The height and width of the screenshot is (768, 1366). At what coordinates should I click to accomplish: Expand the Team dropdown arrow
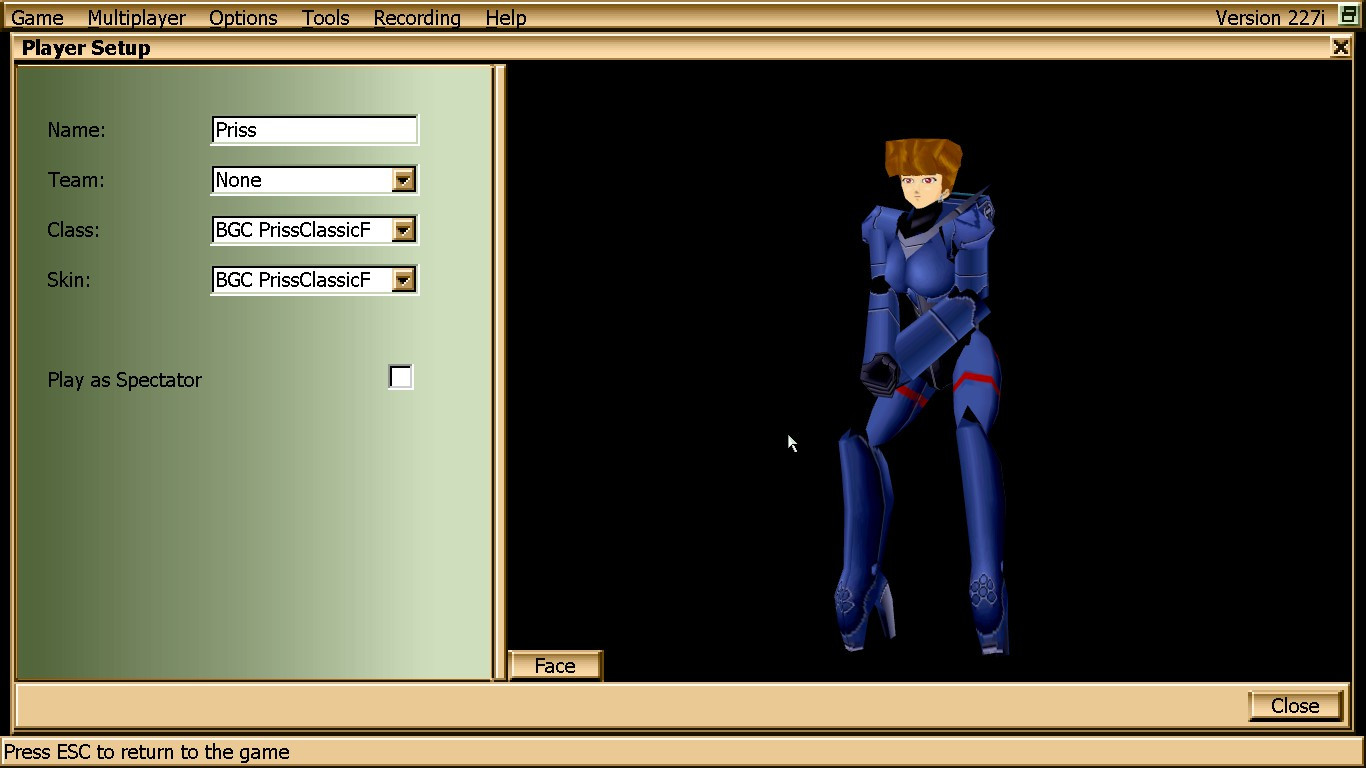click(x=403, y=180)
